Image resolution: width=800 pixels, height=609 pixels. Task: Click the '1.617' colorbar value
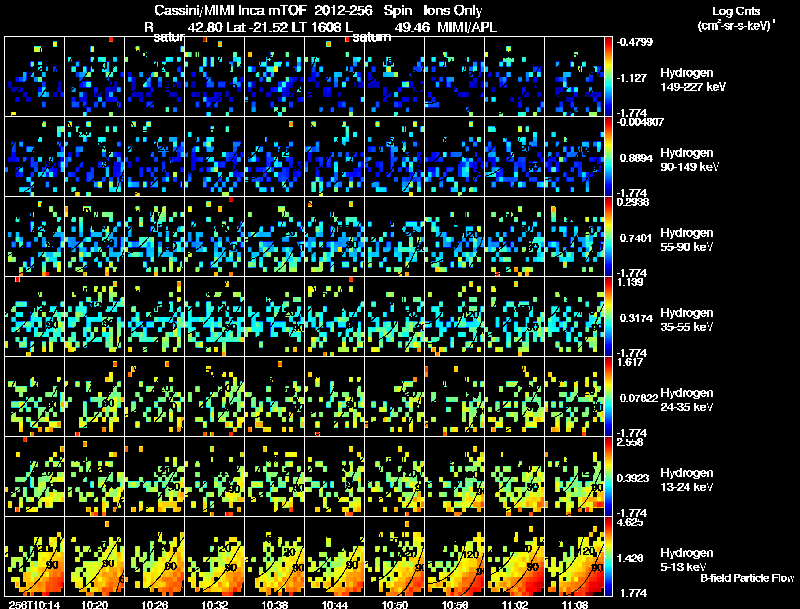tap(630, 362)
